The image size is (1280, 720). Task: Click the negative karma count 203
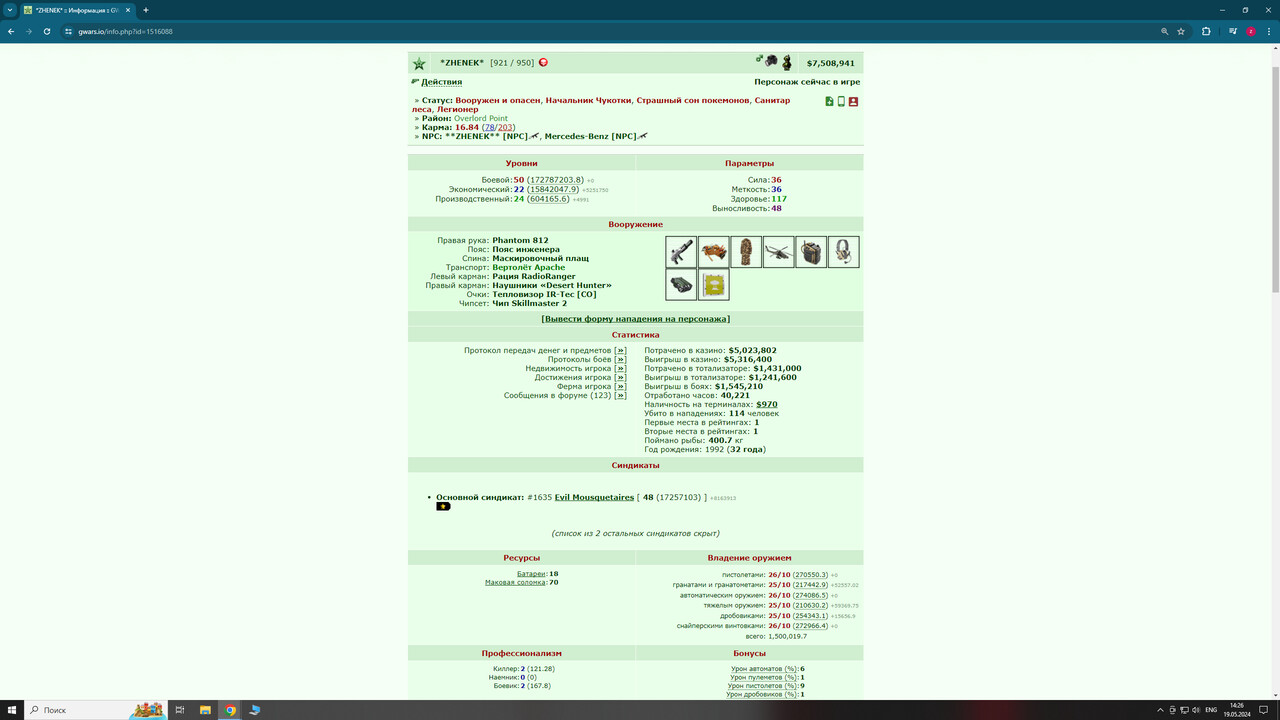click(505, 127)
